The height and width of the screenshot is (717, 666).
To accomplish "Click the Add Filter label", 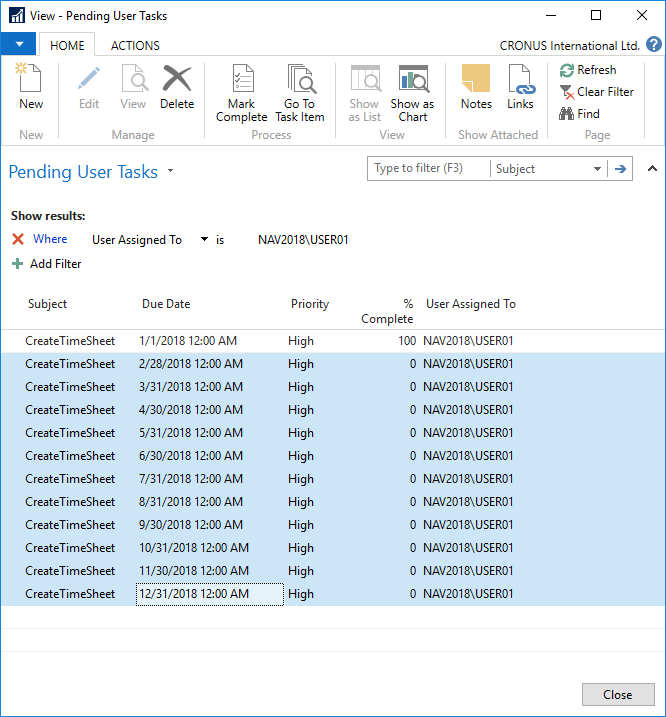I will click(x=55, y=264).
